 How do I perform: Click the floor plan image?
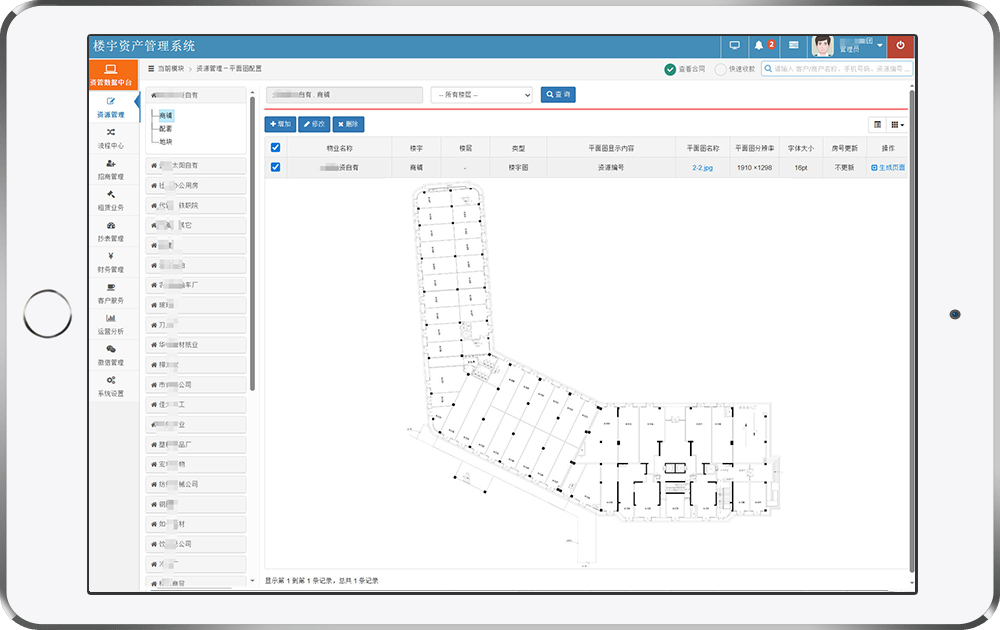pos(593,374)
